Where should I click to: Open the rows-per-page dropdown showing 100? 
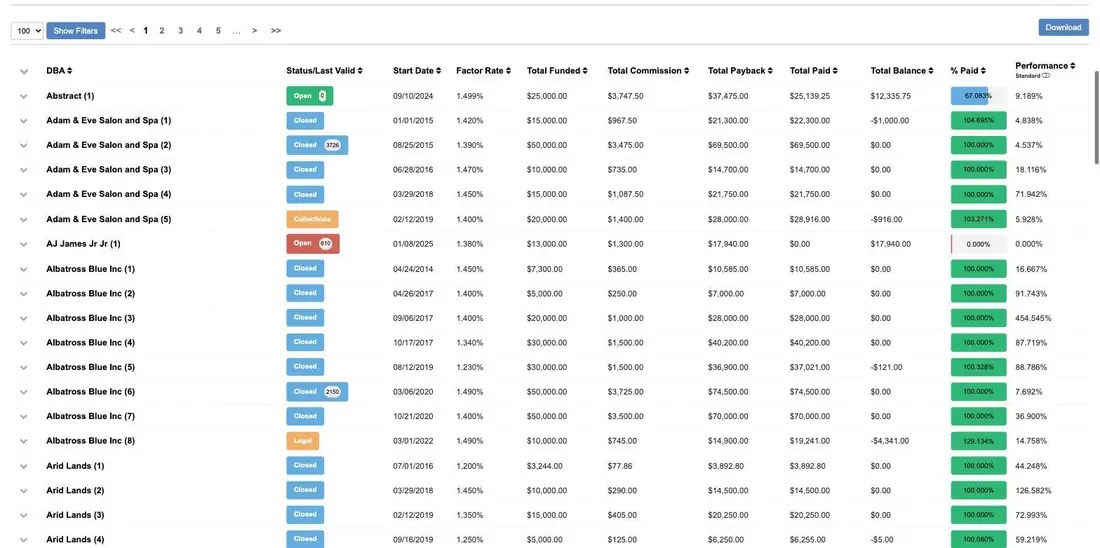(x=27, y=30)
